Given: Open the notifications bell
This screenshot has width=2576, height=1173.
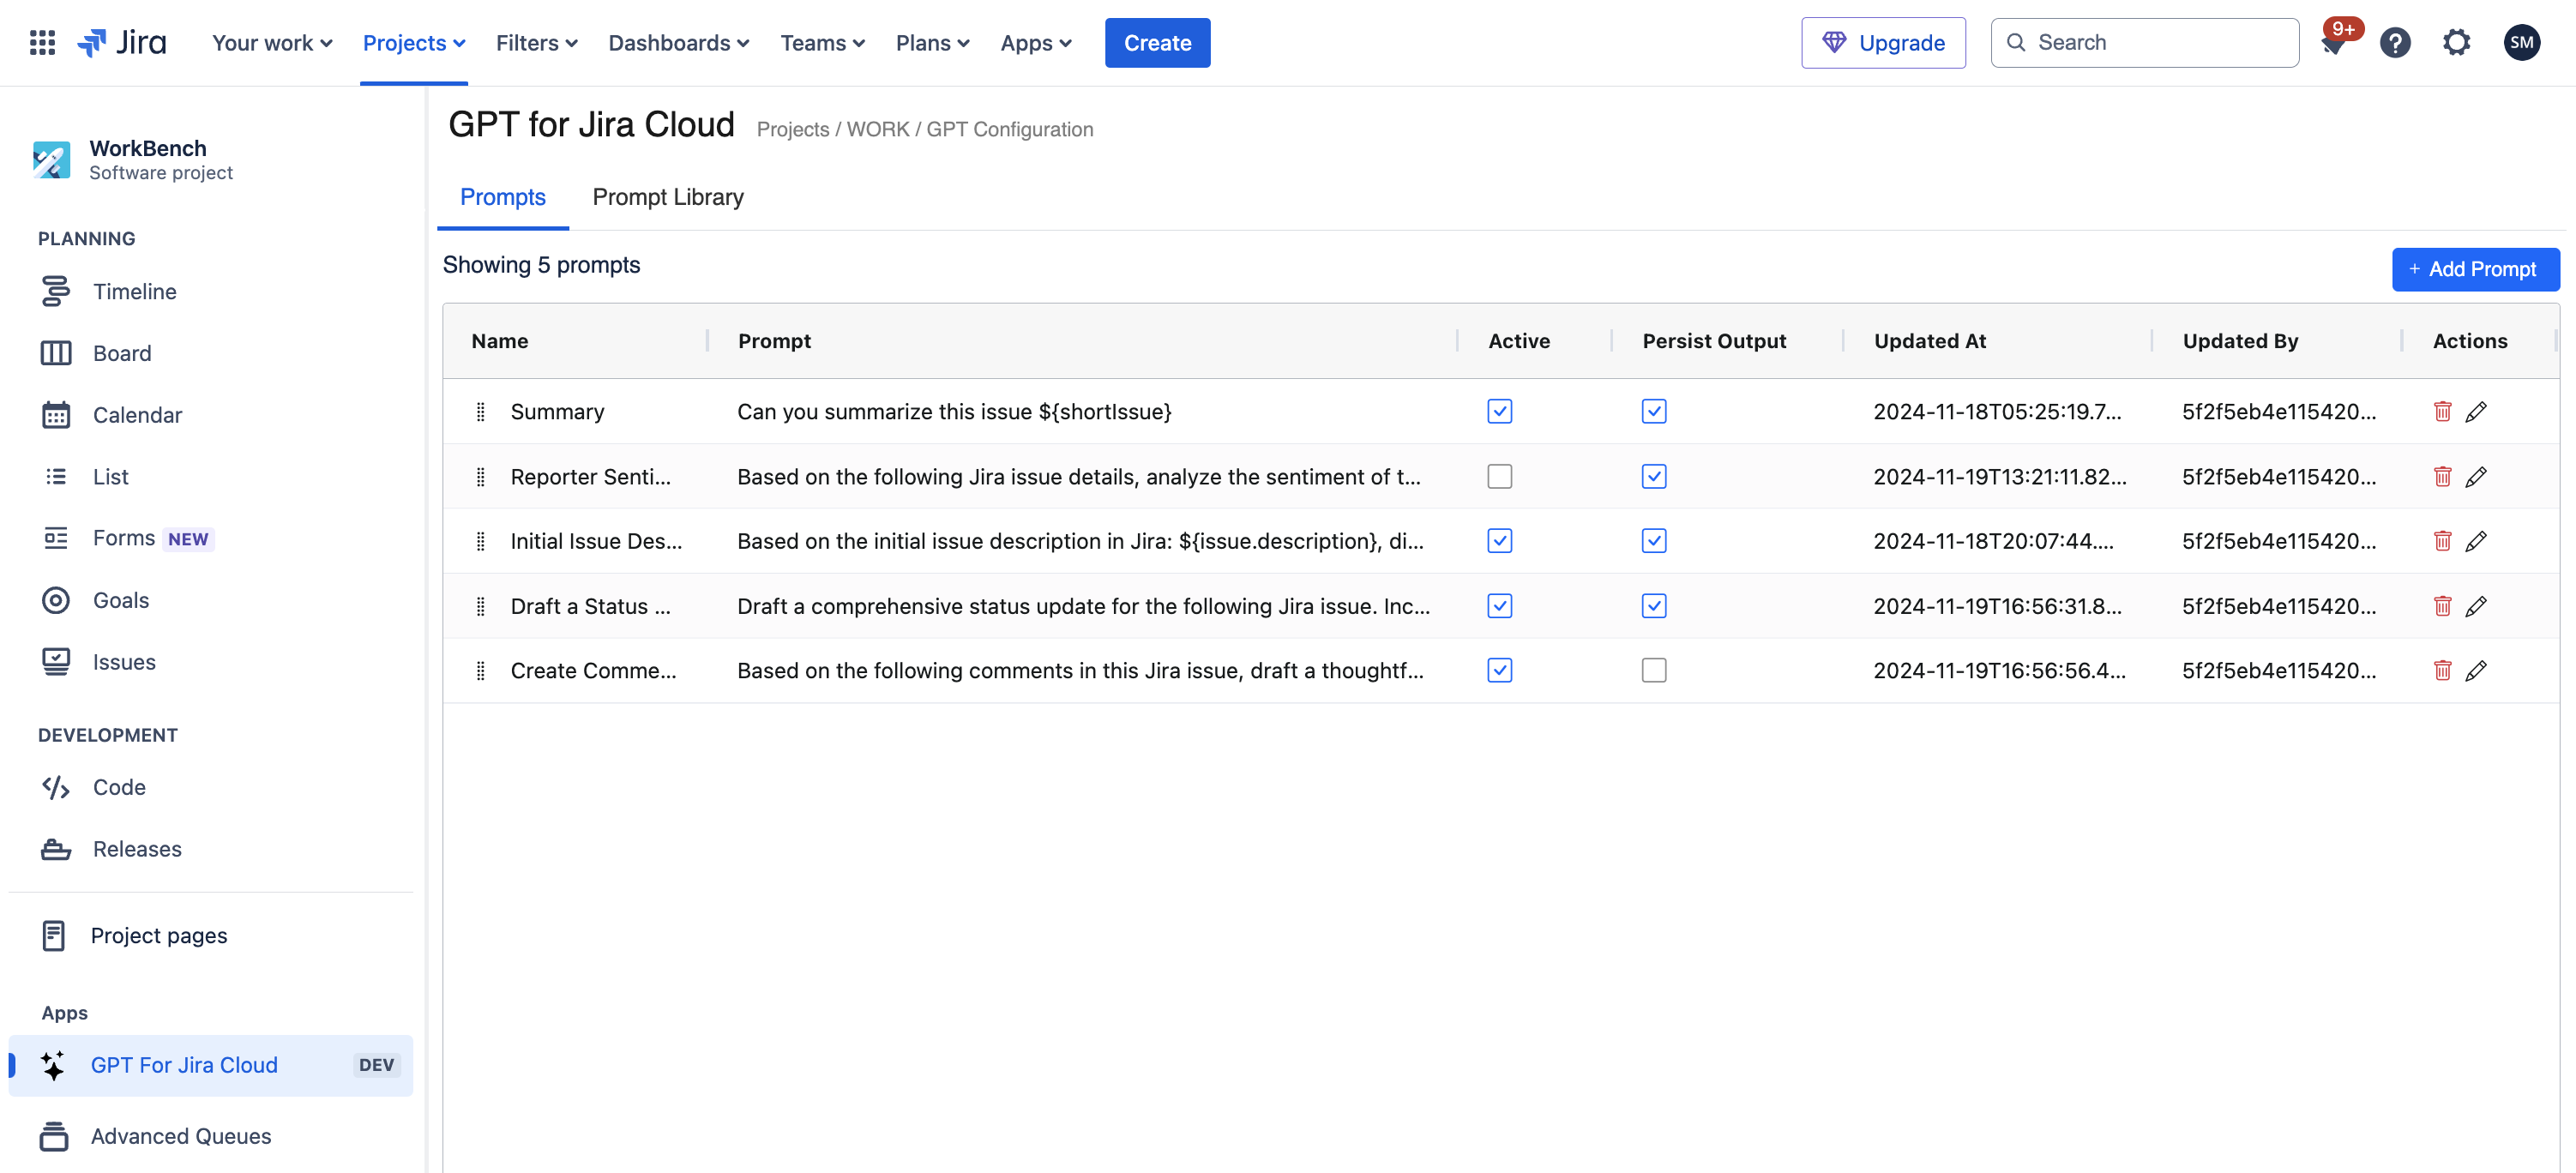Looking at the screenshot, I should point(2334,44).
